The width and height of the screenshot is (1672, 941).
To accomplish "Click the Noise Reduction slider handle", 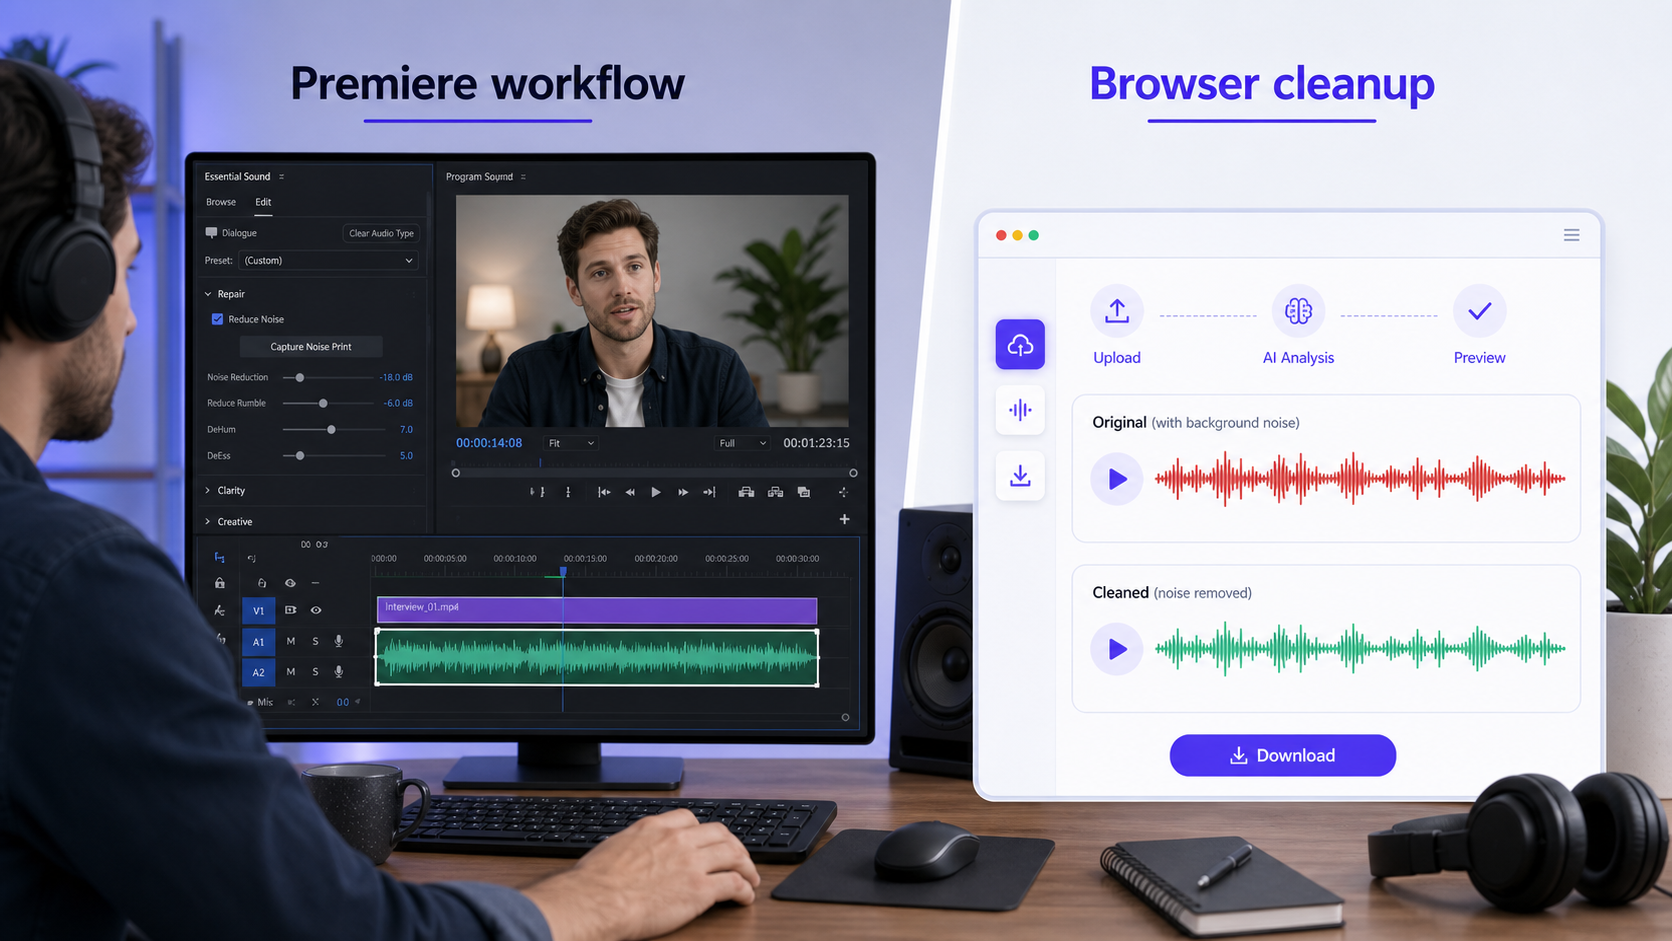I will click(300, 377).
